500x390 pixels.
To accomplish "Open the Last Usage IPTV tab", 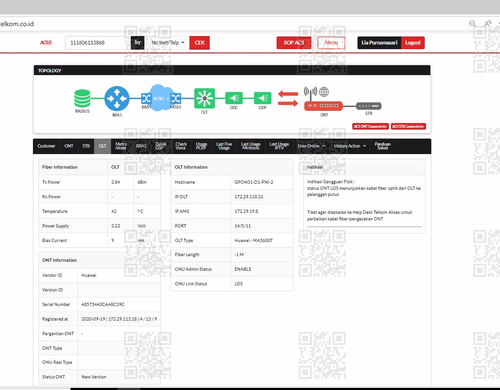I will pos(279,146).
